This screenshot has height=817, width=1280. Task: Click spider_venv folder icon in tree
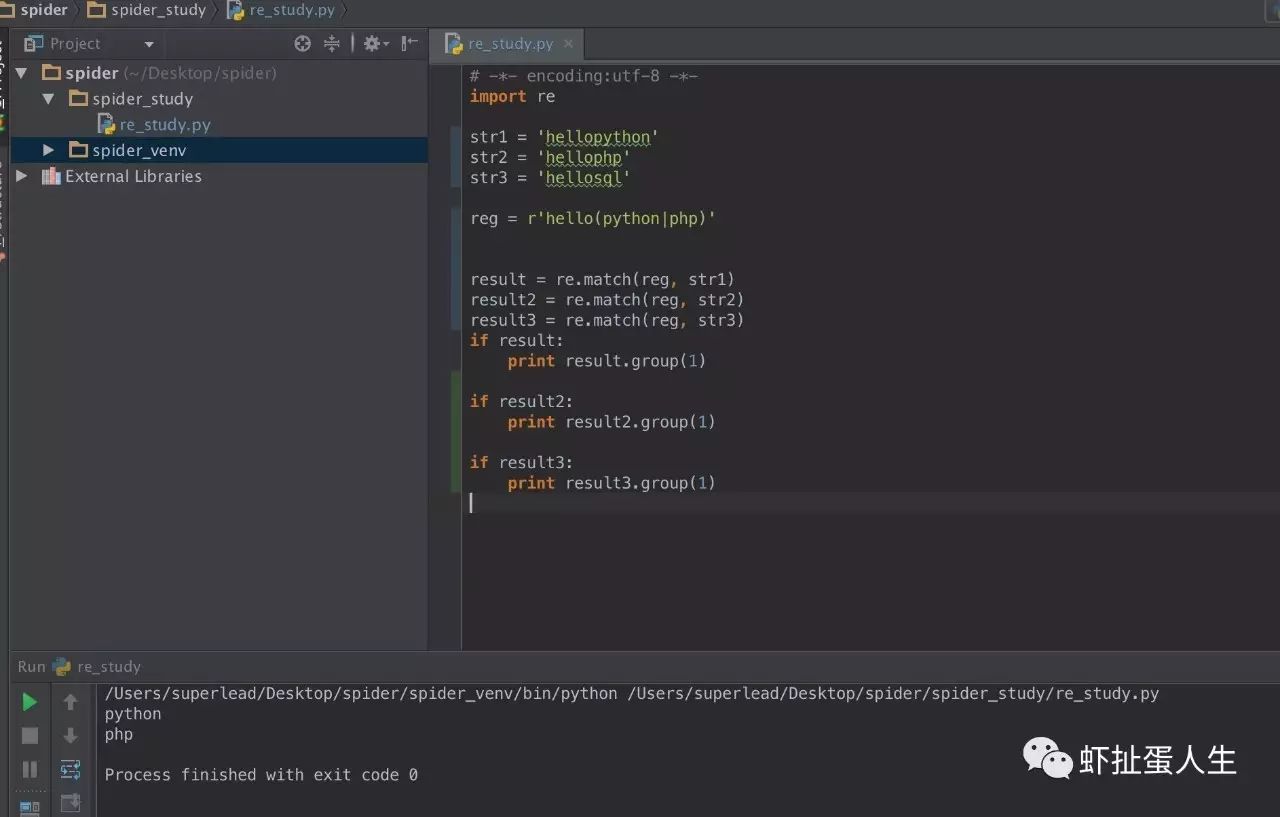pyautogui.click(x=79, y=150)
